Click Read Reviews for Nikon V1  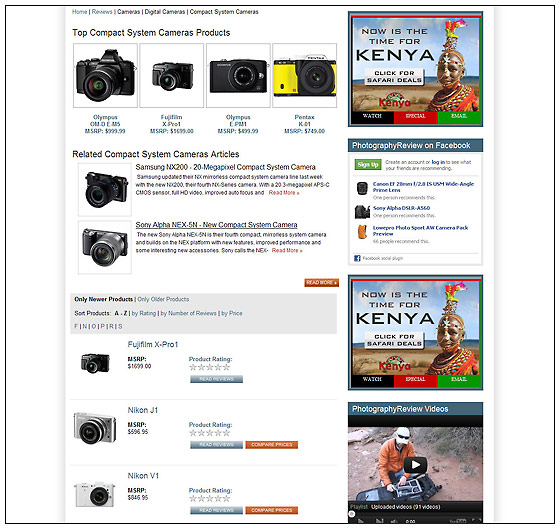(x=216, y=510)
